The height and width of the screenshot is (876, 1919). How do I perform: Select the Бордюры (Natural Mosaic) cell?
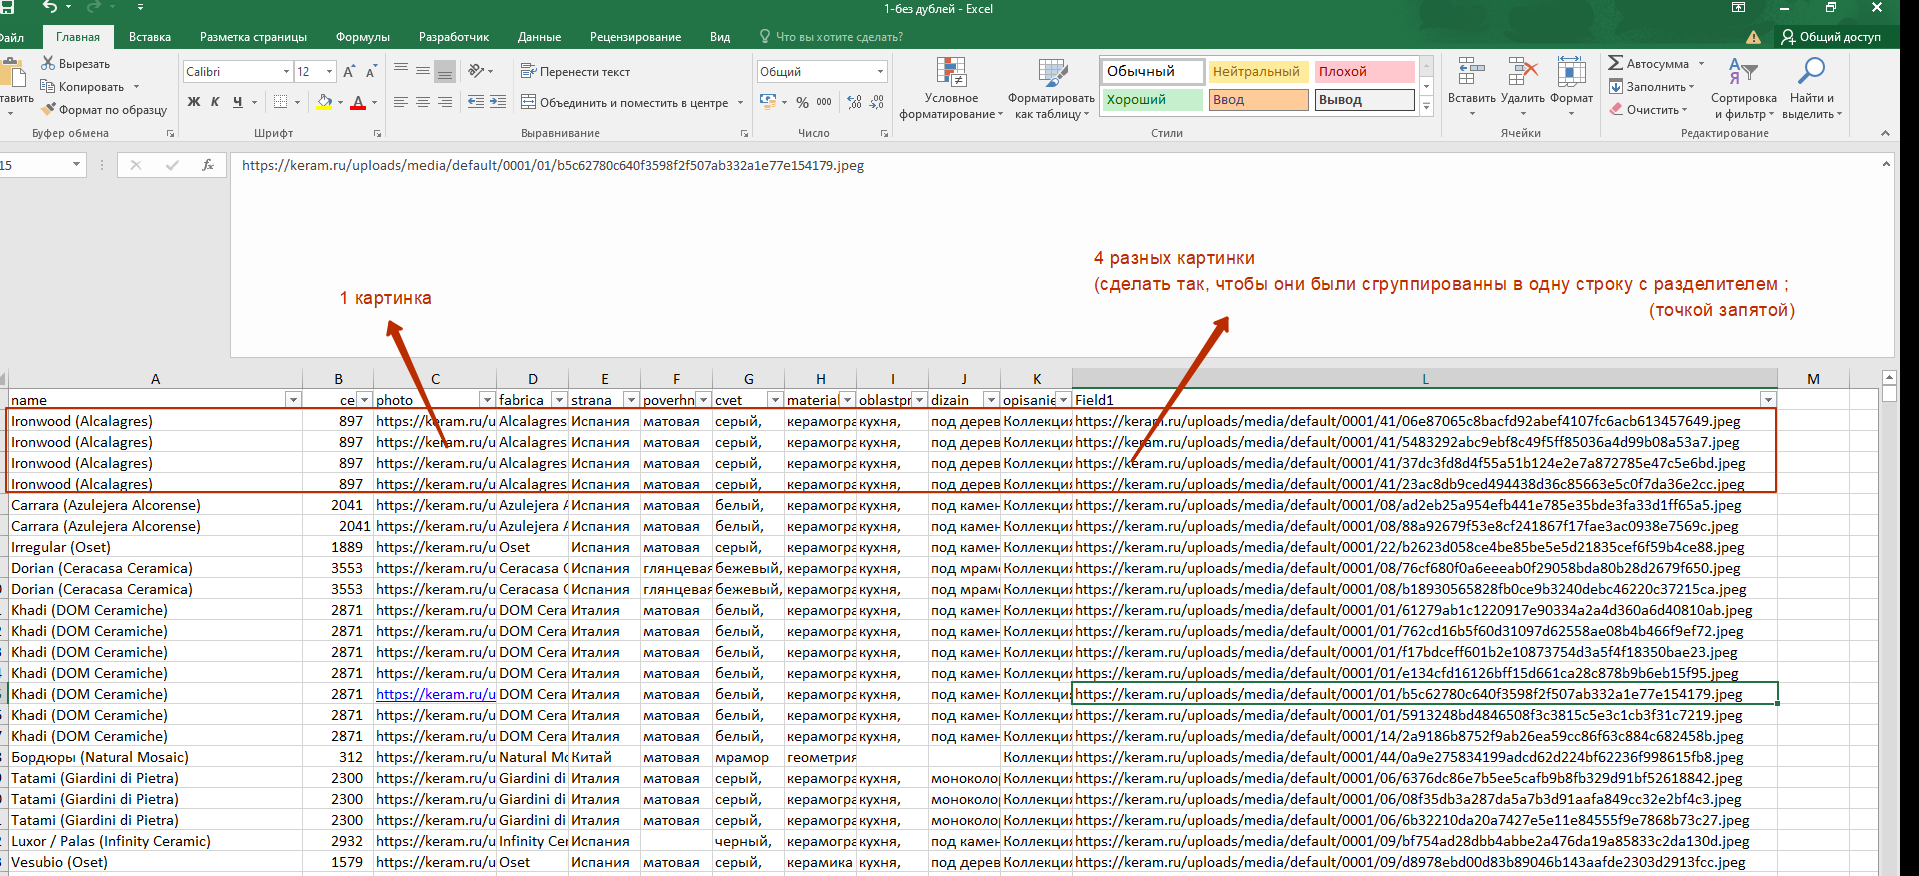coord(155,757)
